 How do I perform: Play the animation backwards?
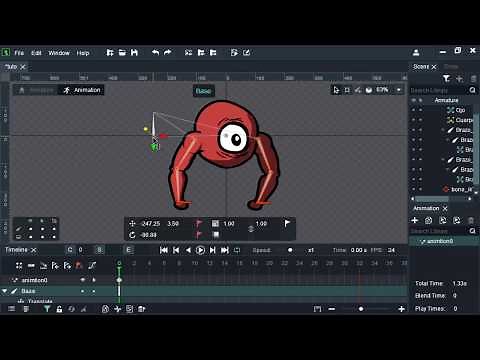click(x=188, y=250)
